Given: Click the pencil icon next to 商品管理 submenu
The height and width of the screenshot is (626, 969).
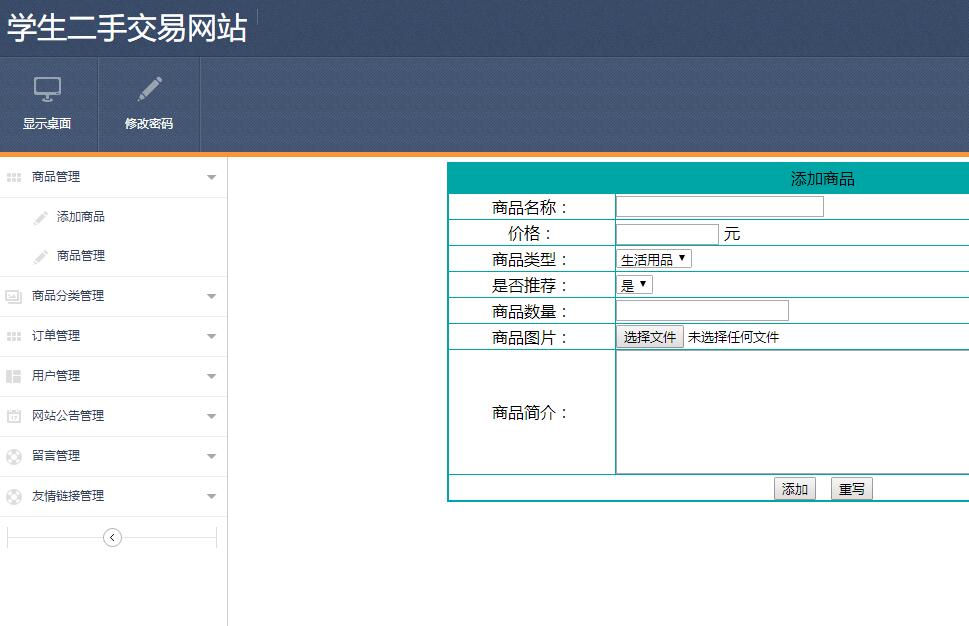Looking at the screenshot, I should 41,256.
